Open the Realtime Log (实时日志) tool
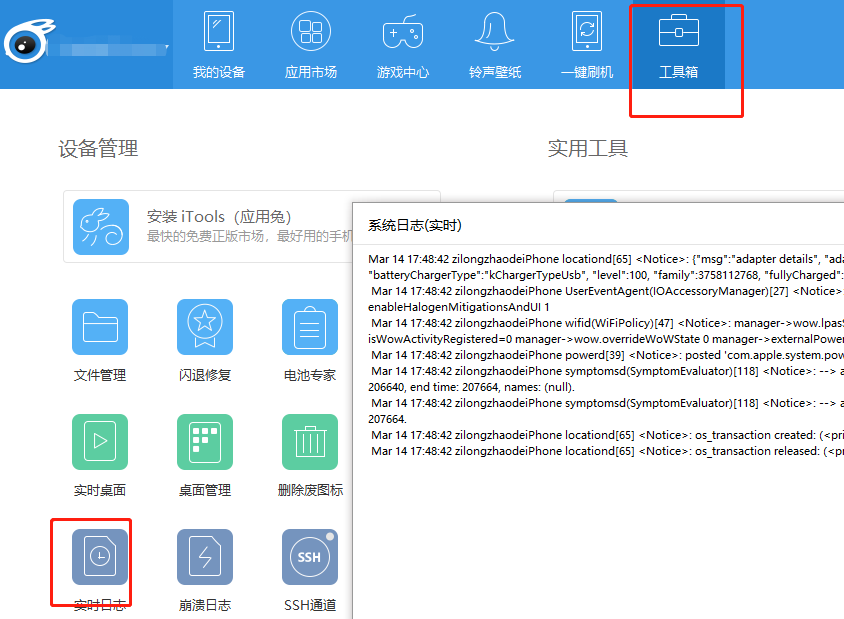Screen dimensions: 844x619 point(100,557)
